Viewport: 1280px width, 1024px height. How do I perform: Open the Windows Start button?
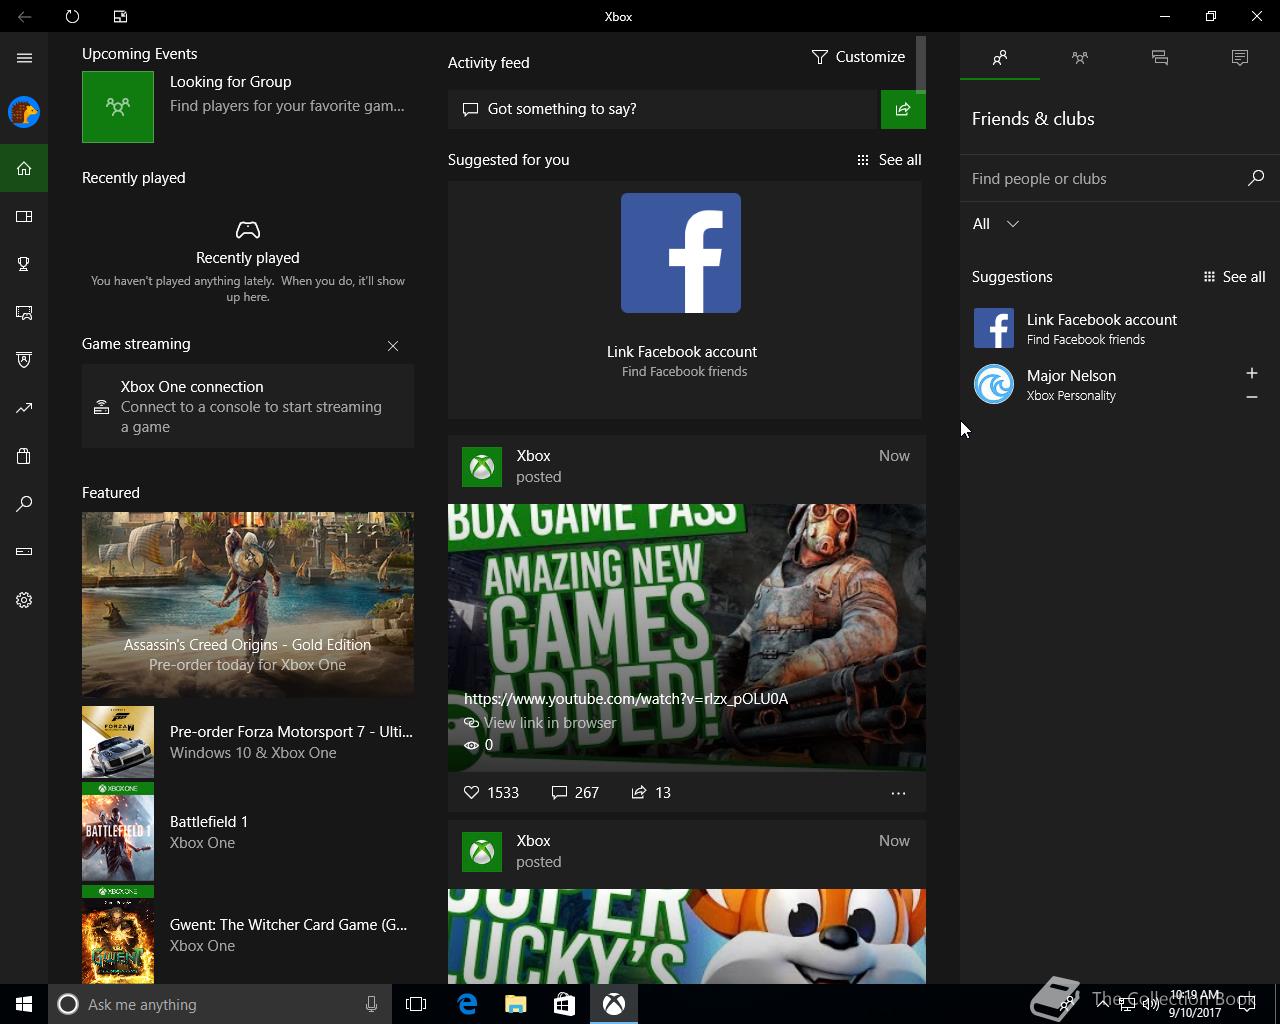24,1004
